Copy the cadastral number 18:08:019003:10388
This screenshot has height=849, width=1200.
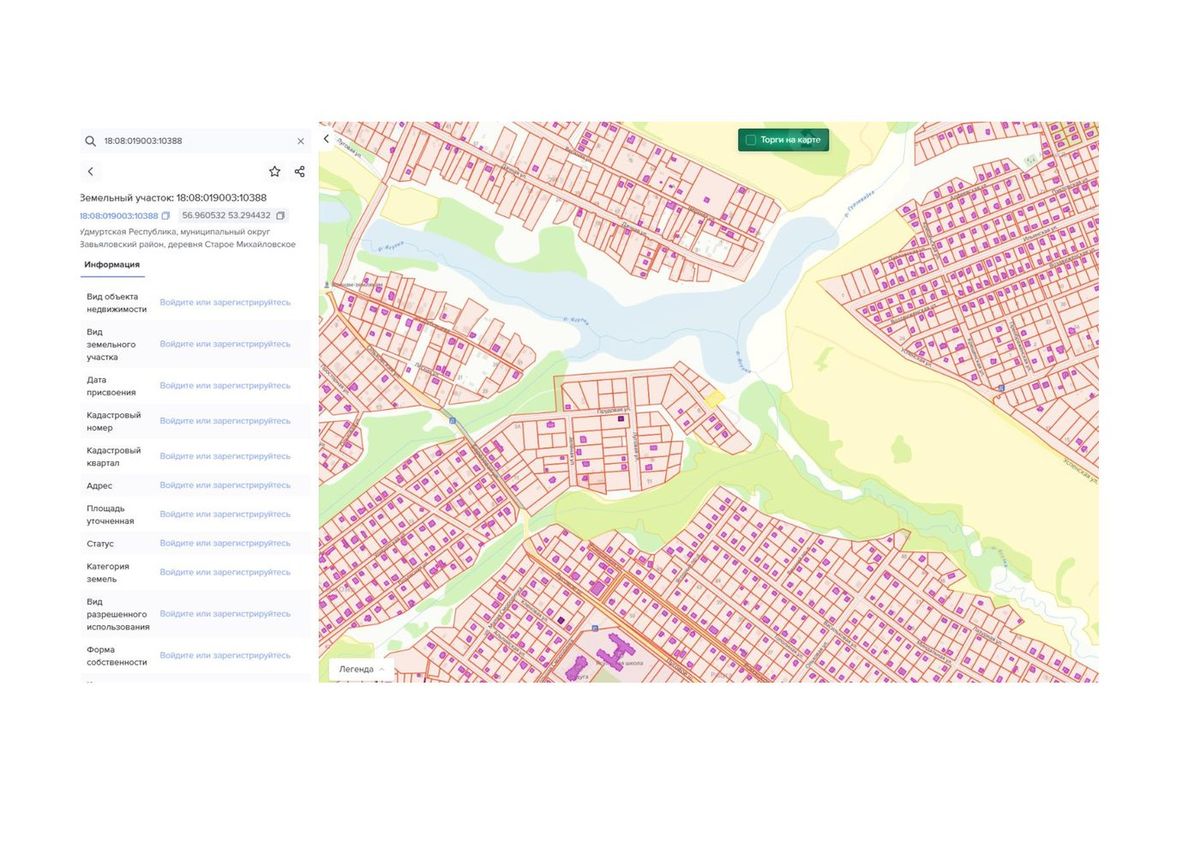point(166,216)
